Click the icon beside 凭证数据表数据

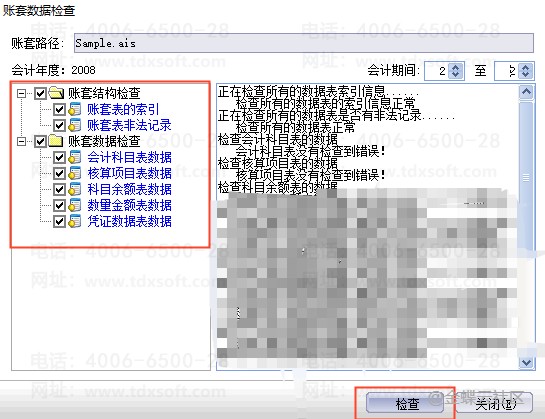pos(75,221)
